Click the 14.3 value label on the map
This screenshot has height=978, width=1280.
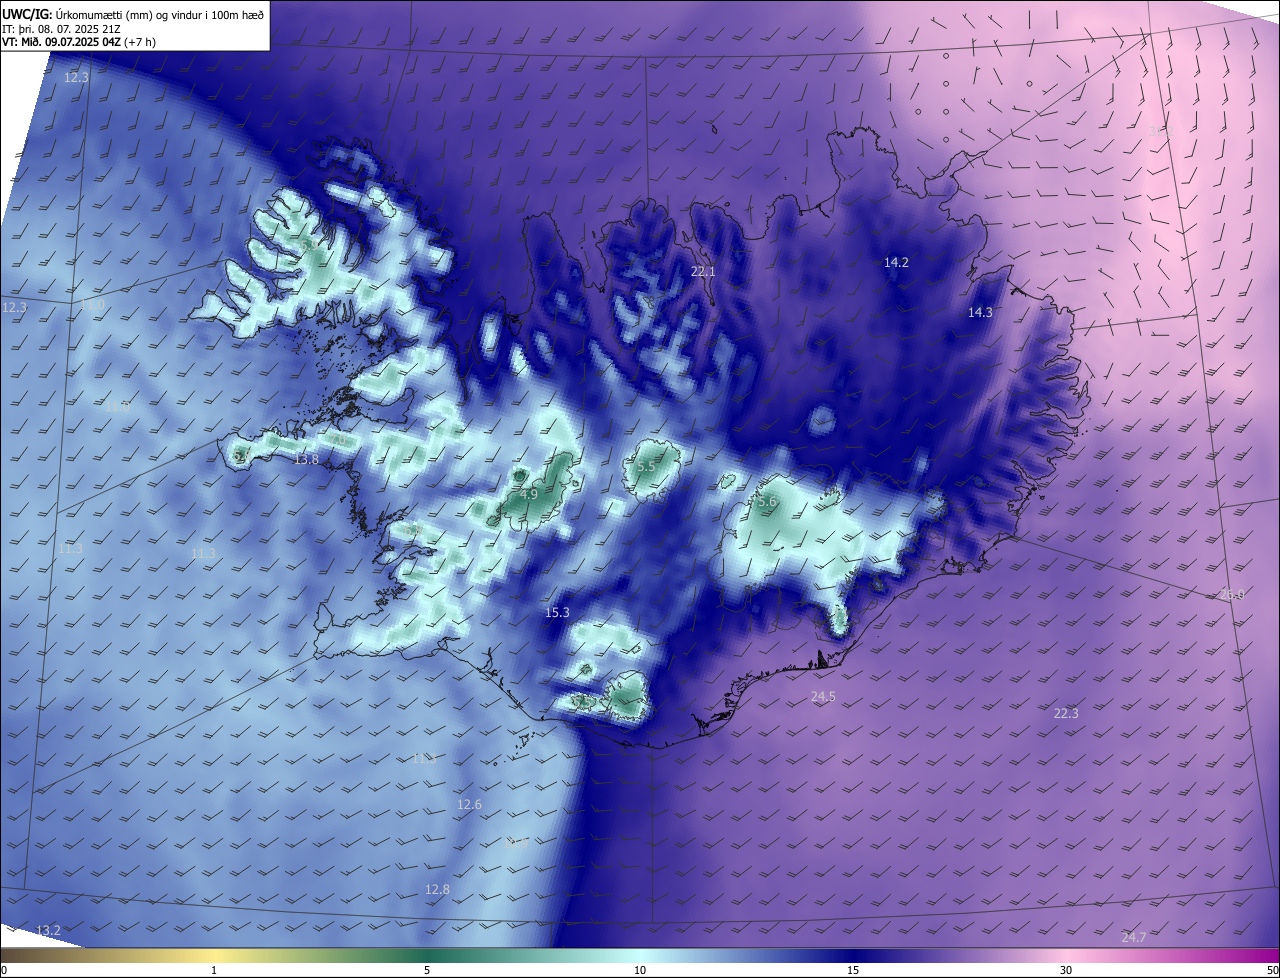tap(980, 313)
